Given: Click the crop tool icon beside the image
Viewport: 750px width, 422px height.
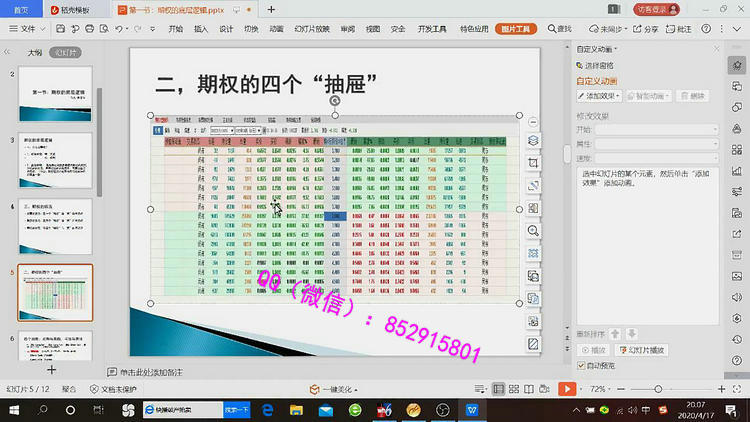Looking at the screenshot, I should point(534,163).
